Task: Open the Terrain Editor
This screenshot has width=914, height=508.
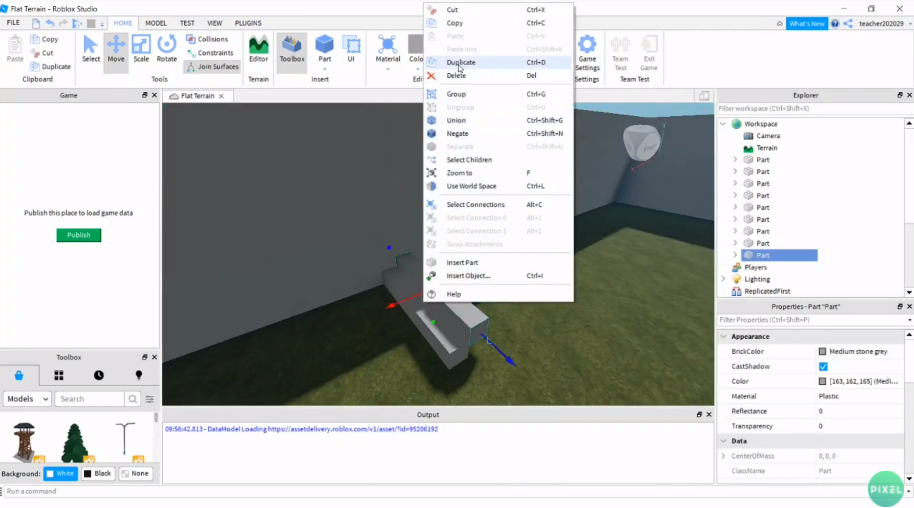Action: (x=258, y=49)
